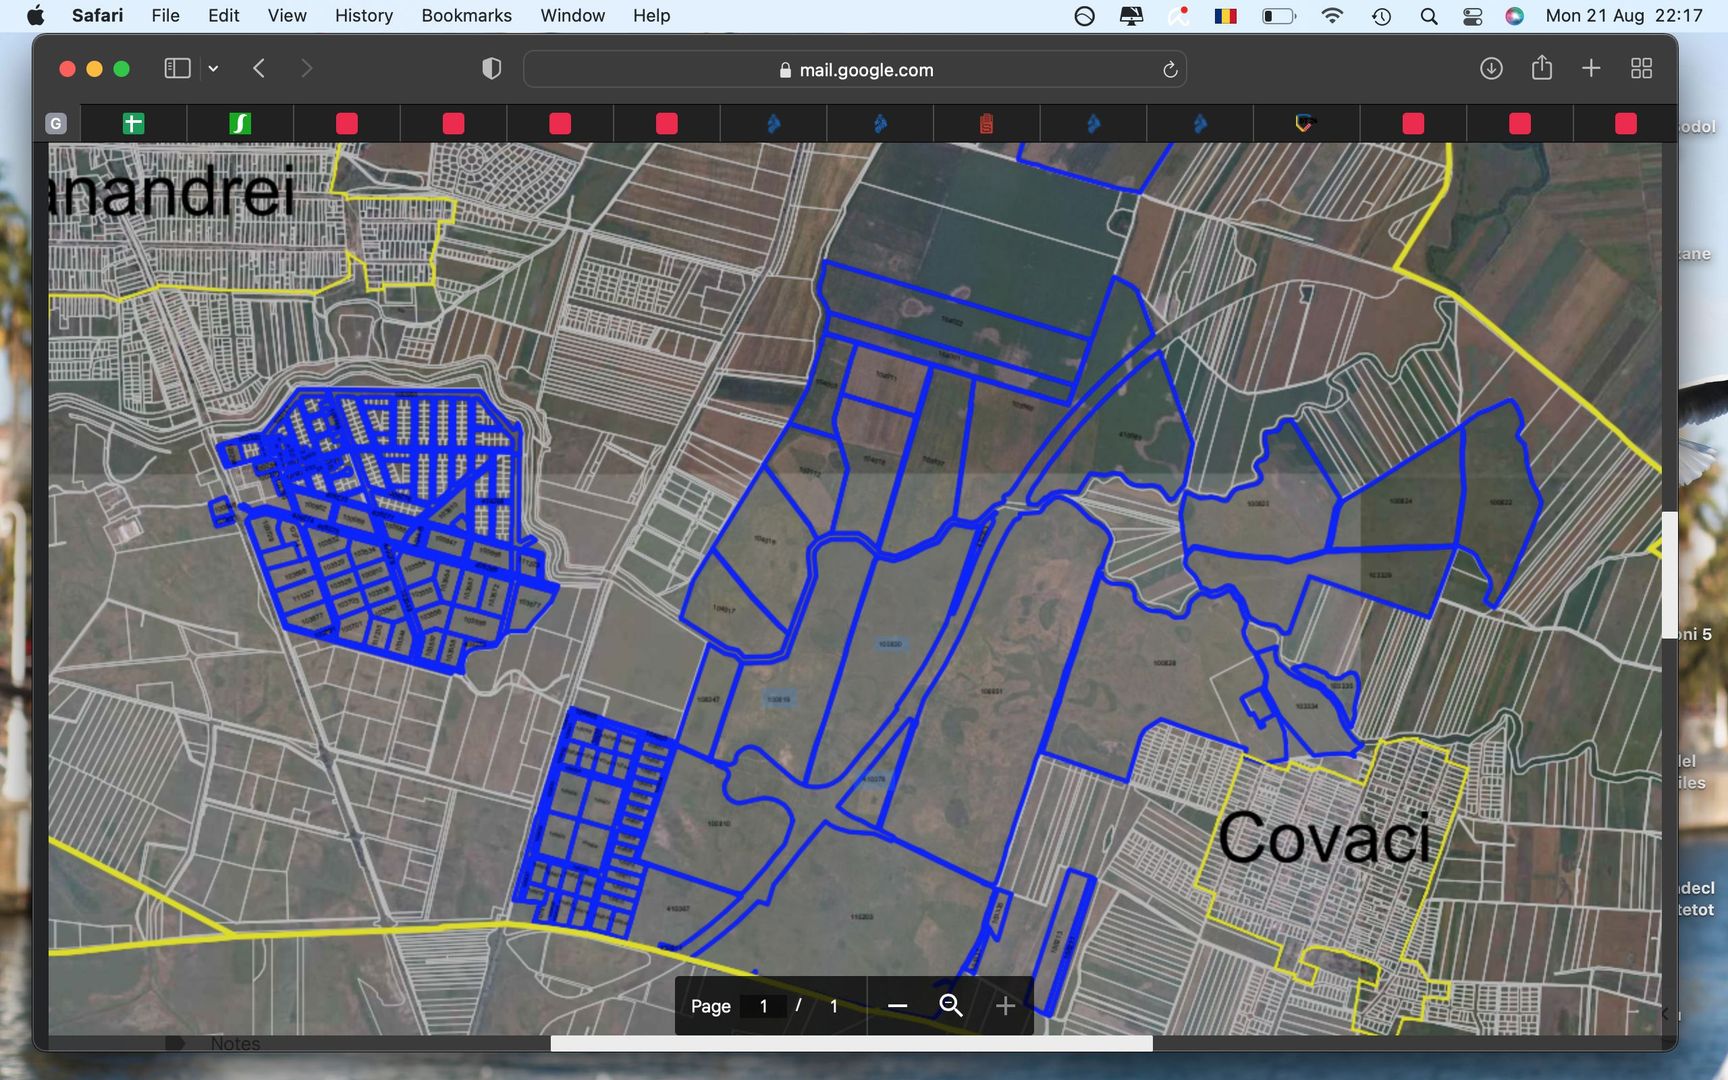The height and width of the screenshot is (1080, 1728).
Task: Open the Share menu in toolbar
Action: click(x=1541, y=68)
